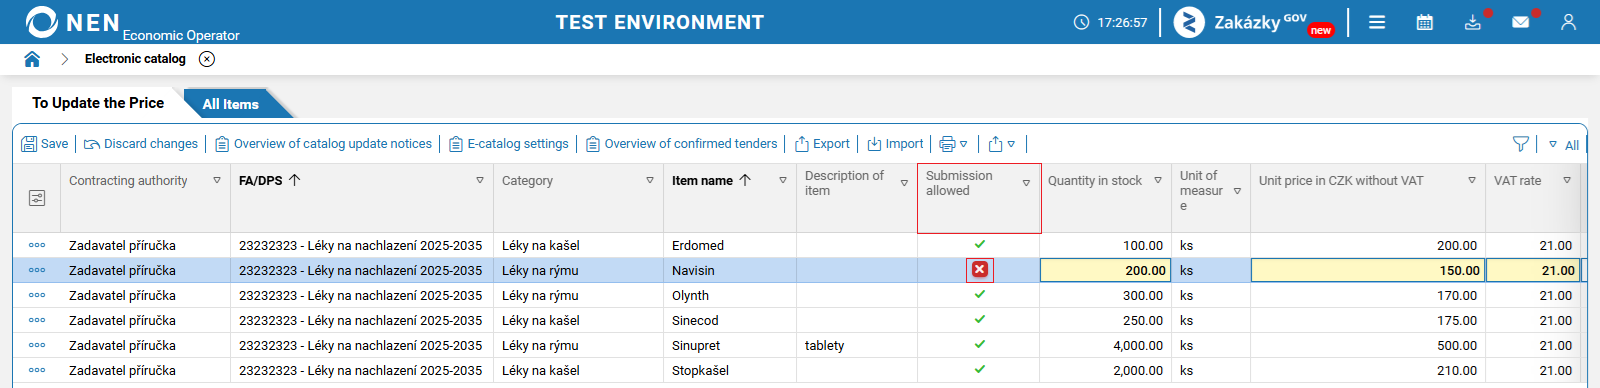Click the clock time display
Image resolution: width=1600 pixels, height=388 pixels.
click(1110, 22)
